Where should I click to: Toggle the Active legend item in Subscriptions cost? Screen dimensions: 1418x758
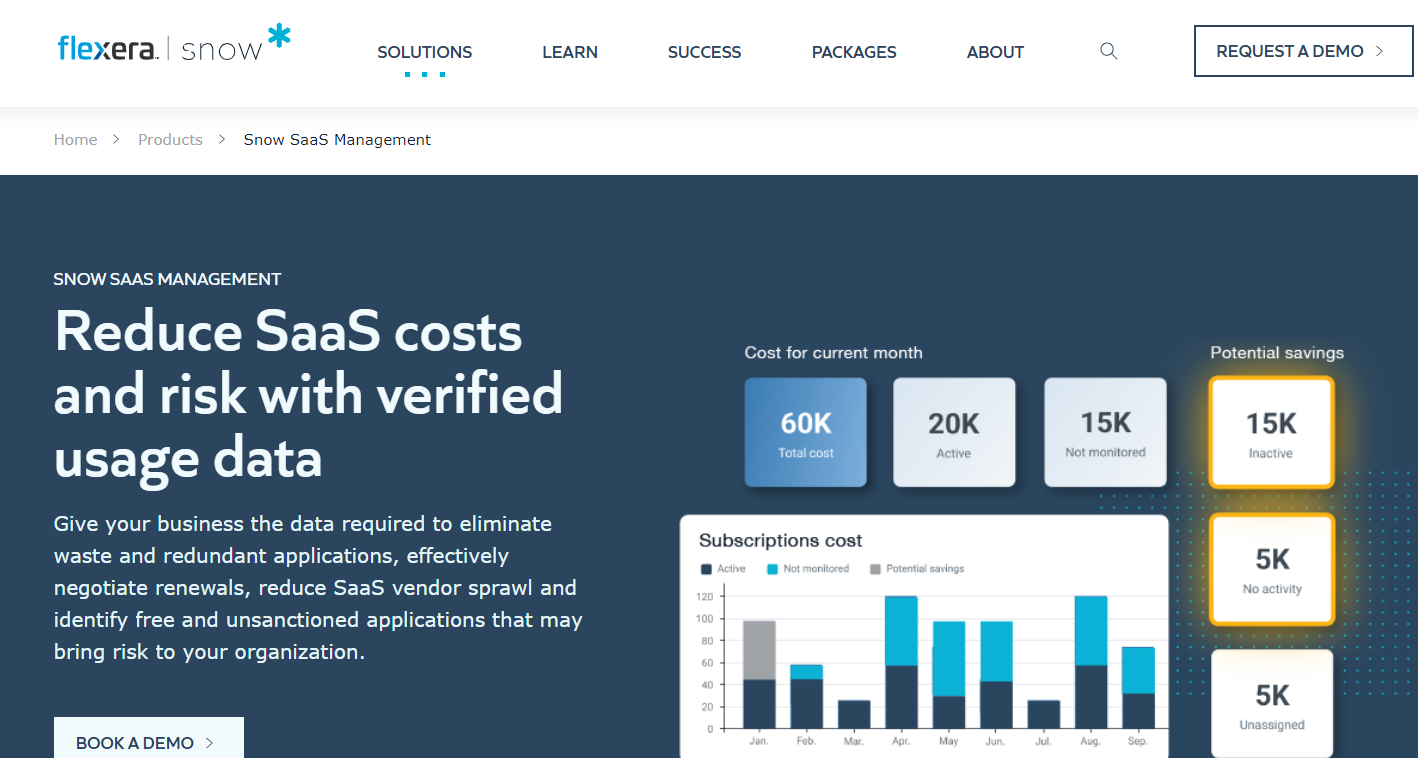[x=727, y=568]
